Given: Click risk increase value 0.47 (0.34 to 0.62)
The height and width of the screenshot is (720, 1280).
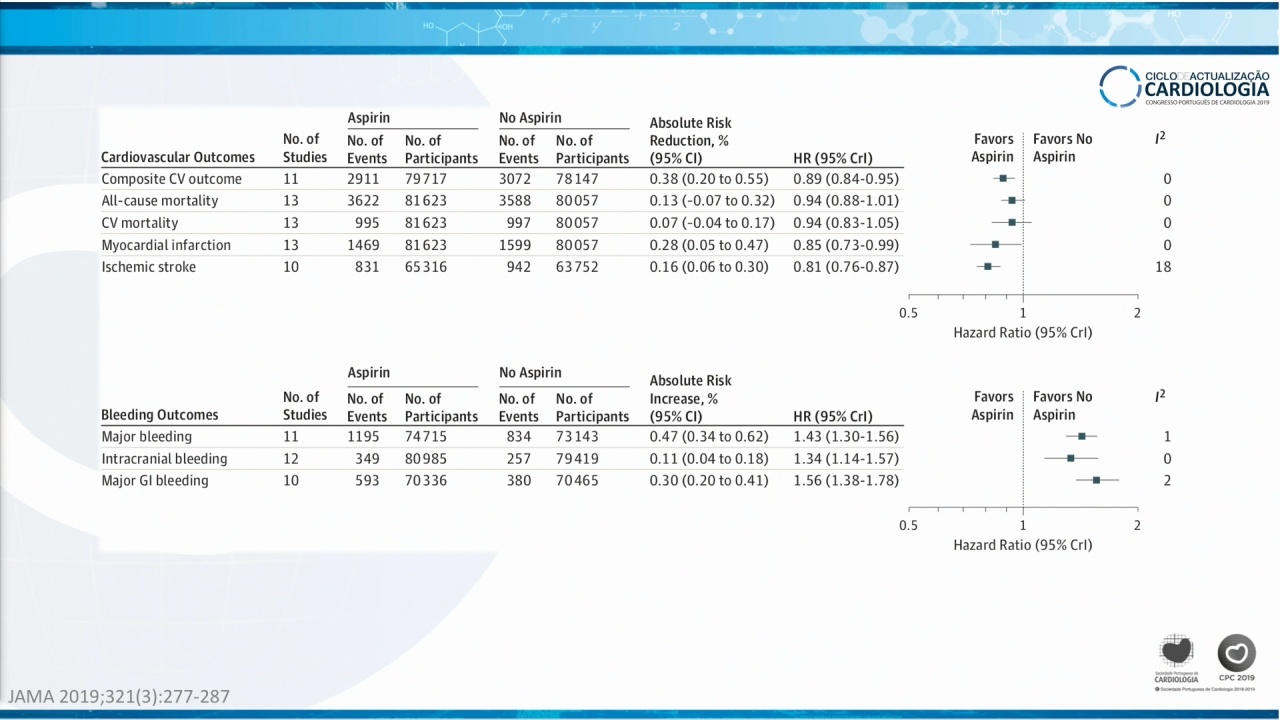Looking at the screenshot, I should click(x=709, y=437).
